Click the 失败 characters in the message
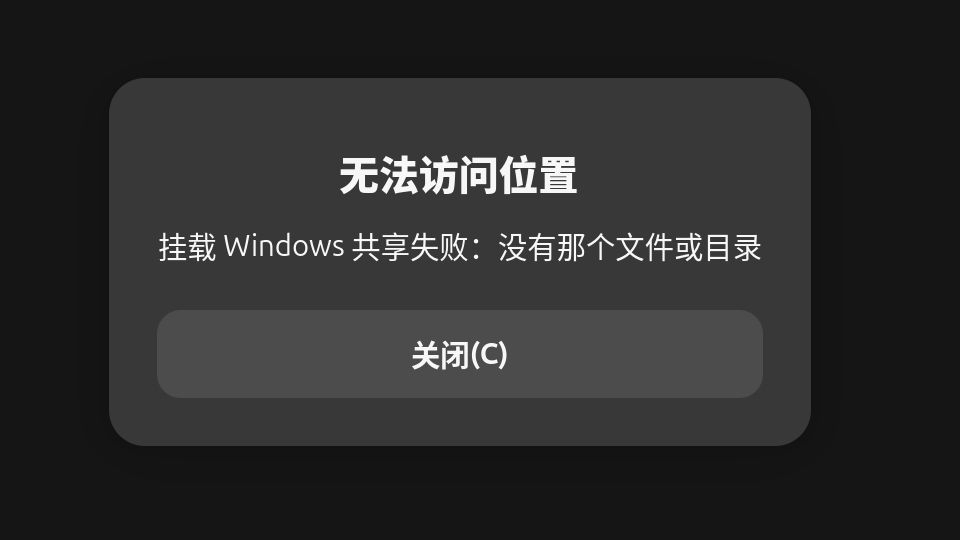The width and height of the screenshot is (960, 540). point(439,248)
